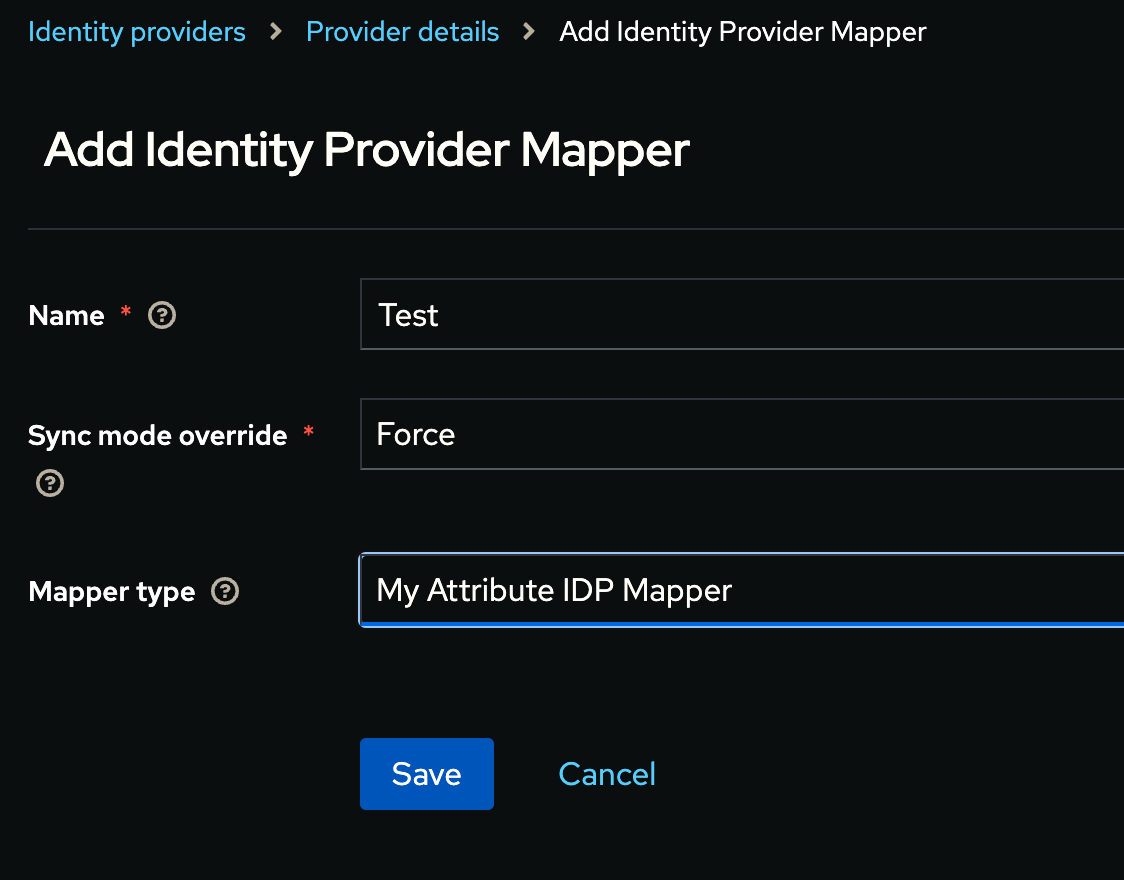Open the help tooltip beside Name

(161, 315)
